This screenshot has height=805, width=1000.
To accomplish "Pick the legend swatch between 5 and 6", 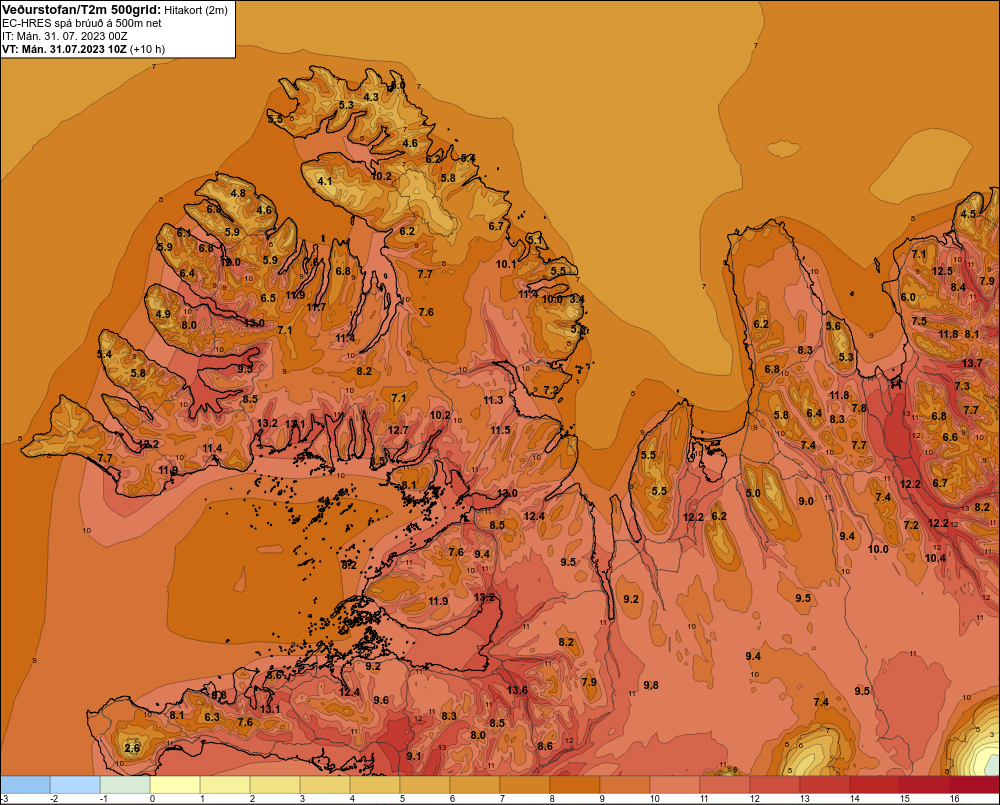I will (x=425, y=785).
